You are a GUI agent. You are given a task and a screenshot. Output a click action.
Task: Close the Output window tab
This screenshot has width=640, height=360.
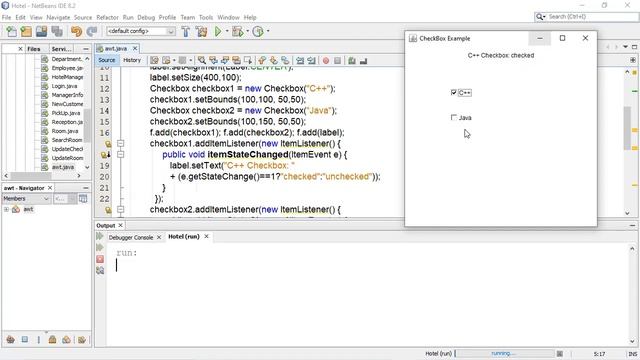click(120, 225)
